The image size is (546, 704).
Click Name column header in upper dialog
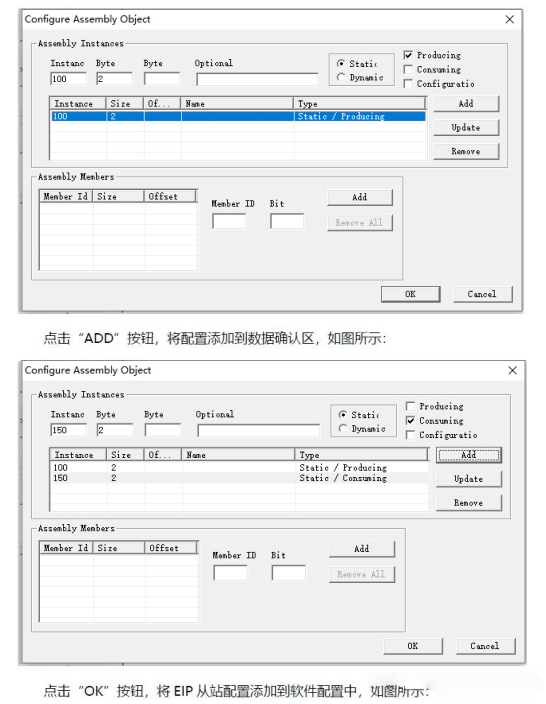pos(237,104)
